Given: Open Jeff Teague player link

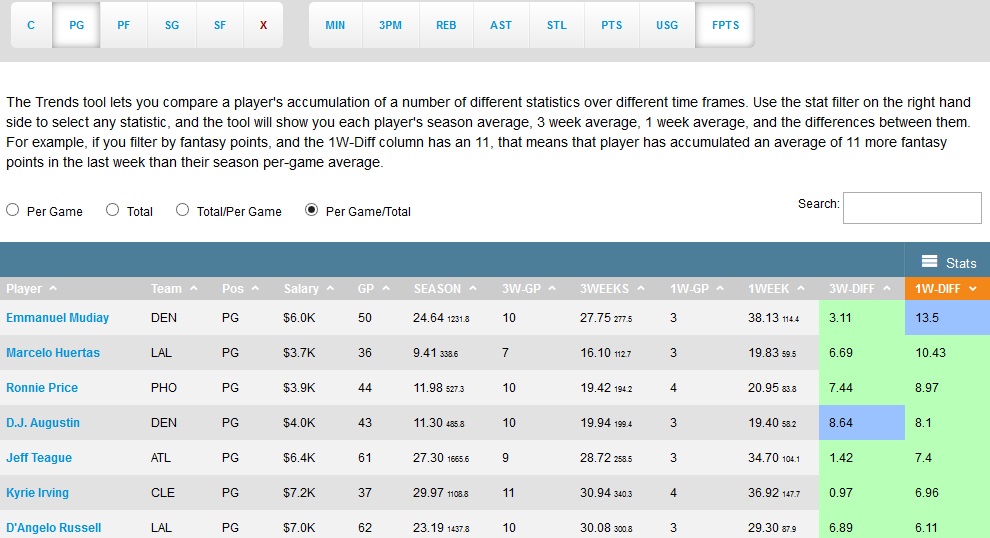Looking at the screenshot, I should tap(39, 458).
